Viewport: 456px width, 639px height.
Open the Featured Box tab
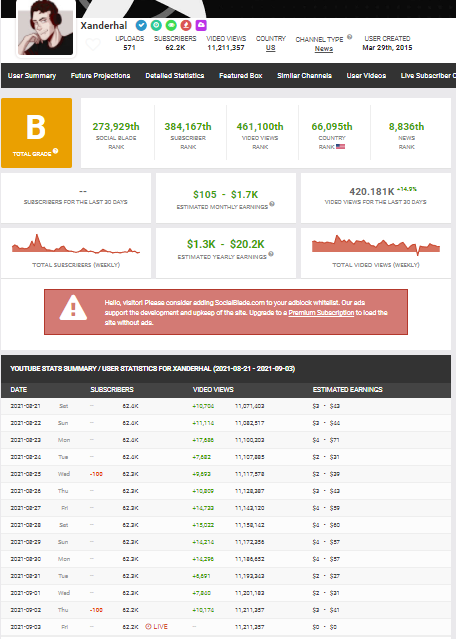(x=240, y=76)
